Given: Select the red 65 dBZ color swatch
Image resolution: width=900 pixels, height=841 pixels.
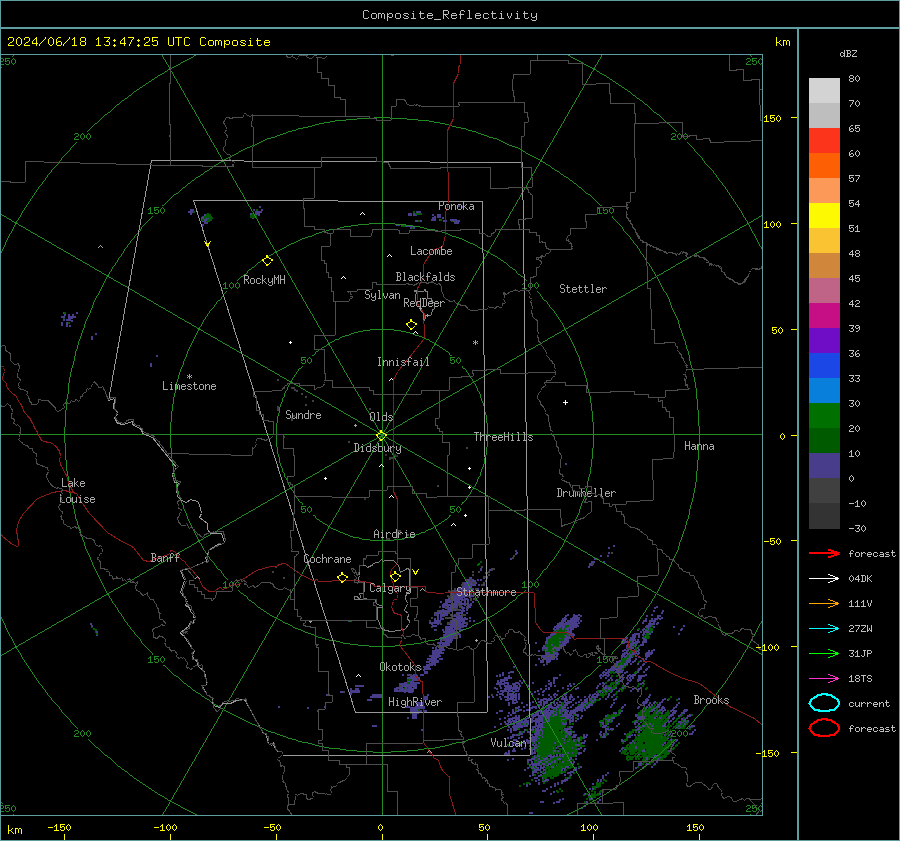Looking at the screenshot, I should (824, 141).
